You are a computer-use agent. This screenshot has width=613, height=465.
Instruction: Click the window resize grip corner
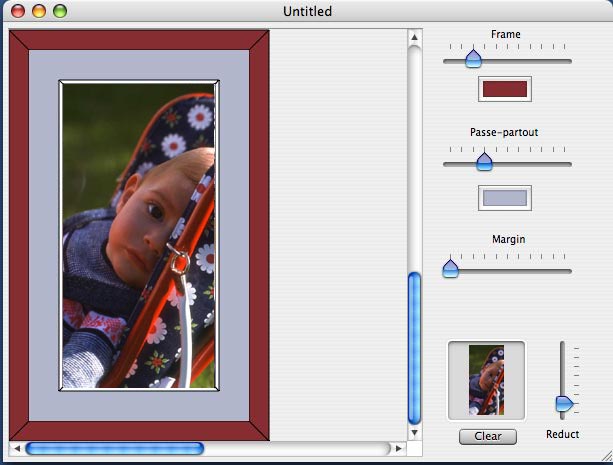coord(607,456)
